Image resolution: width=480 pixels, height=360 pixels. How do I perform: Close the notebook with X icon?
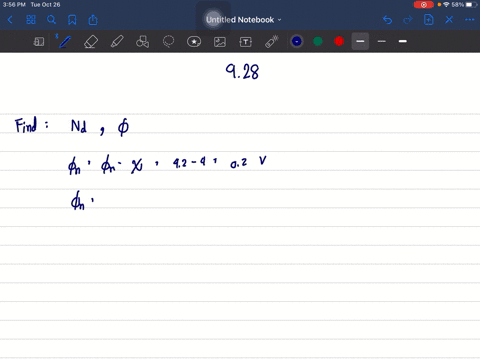(449, 20)
